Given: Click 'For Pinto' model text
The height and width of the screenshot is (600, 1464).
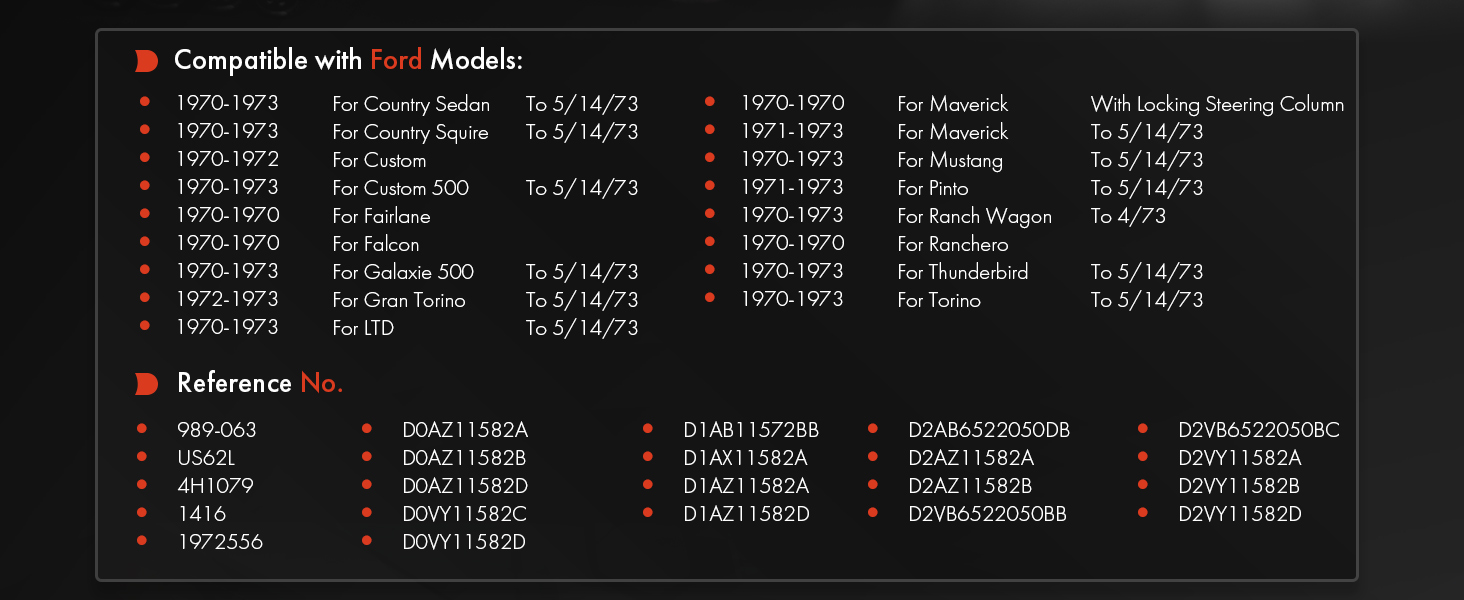Looking at the screenshot, I should (933, 188).
